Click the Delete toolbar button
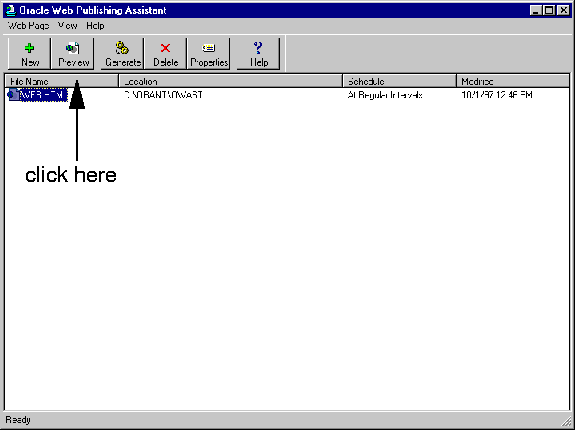Viewport: 575px width, 430px height. click(165, 54)
